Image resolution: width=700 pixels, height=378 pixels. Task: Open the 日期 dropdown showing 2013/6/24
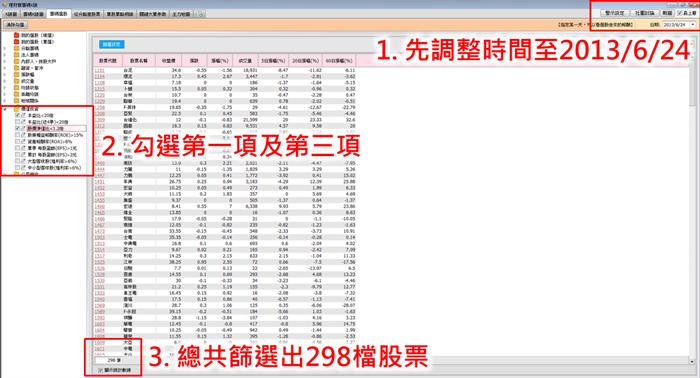(x=693, y=25)
